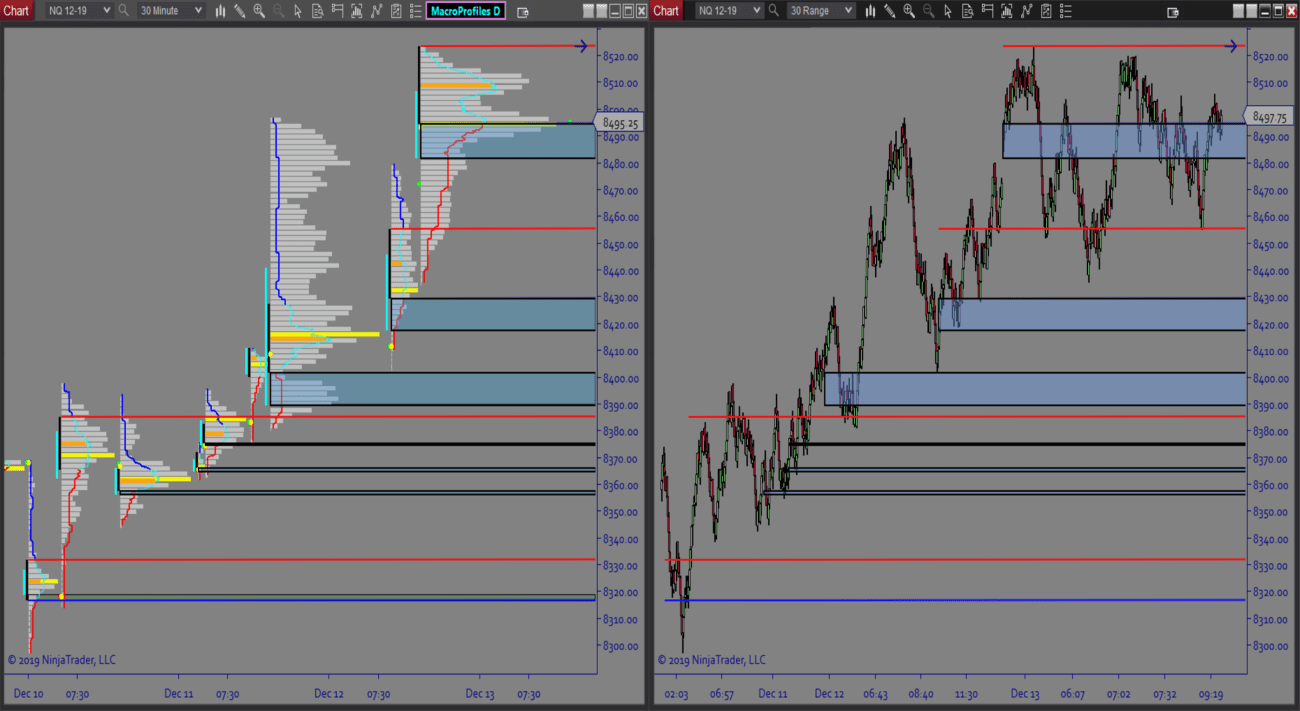
Task: Click the 09:19 time label on right chart
Action: pyautogui.click(x=1211, y=693)
